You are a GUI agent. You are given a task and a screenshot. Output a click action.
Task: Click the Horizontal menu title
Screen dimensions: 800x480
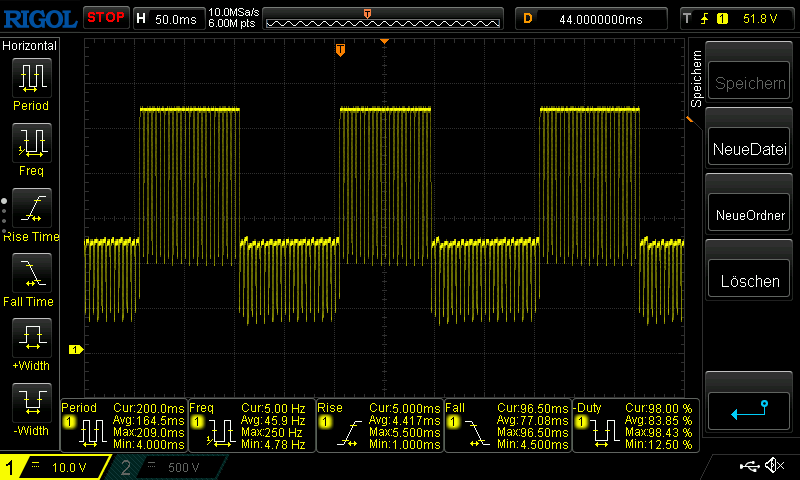pos(29,46)
